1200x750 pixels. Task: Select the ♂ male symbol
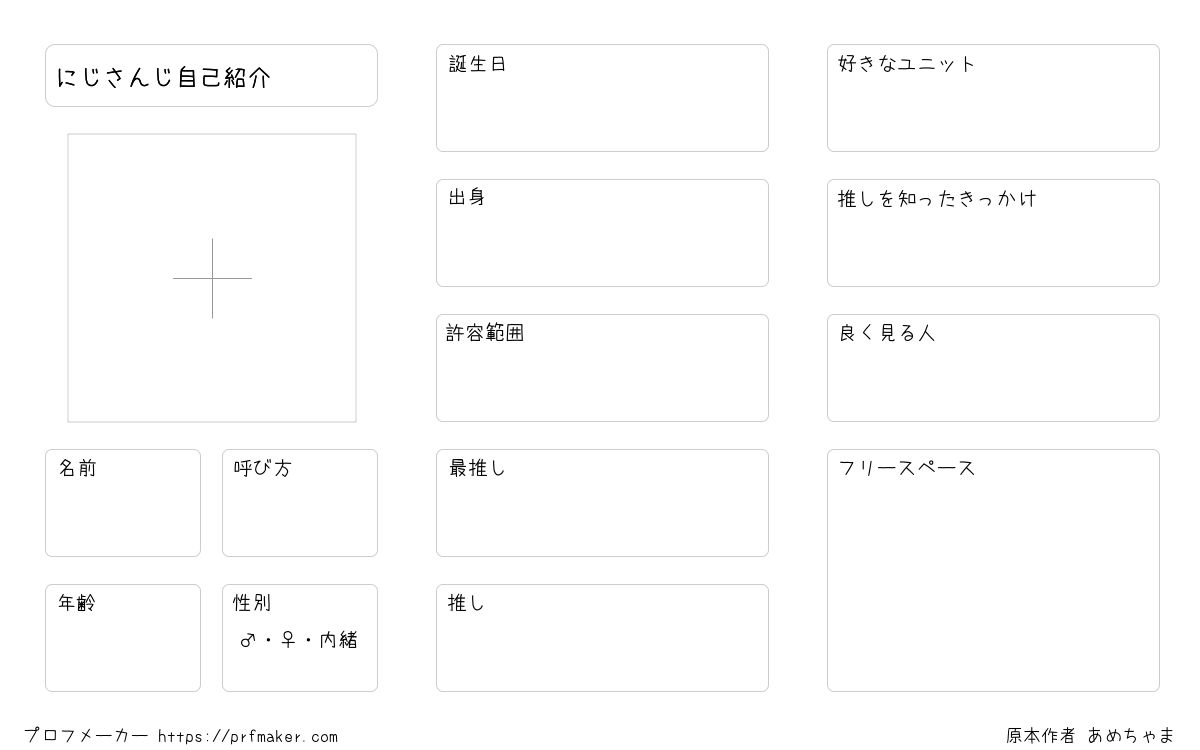248,640
